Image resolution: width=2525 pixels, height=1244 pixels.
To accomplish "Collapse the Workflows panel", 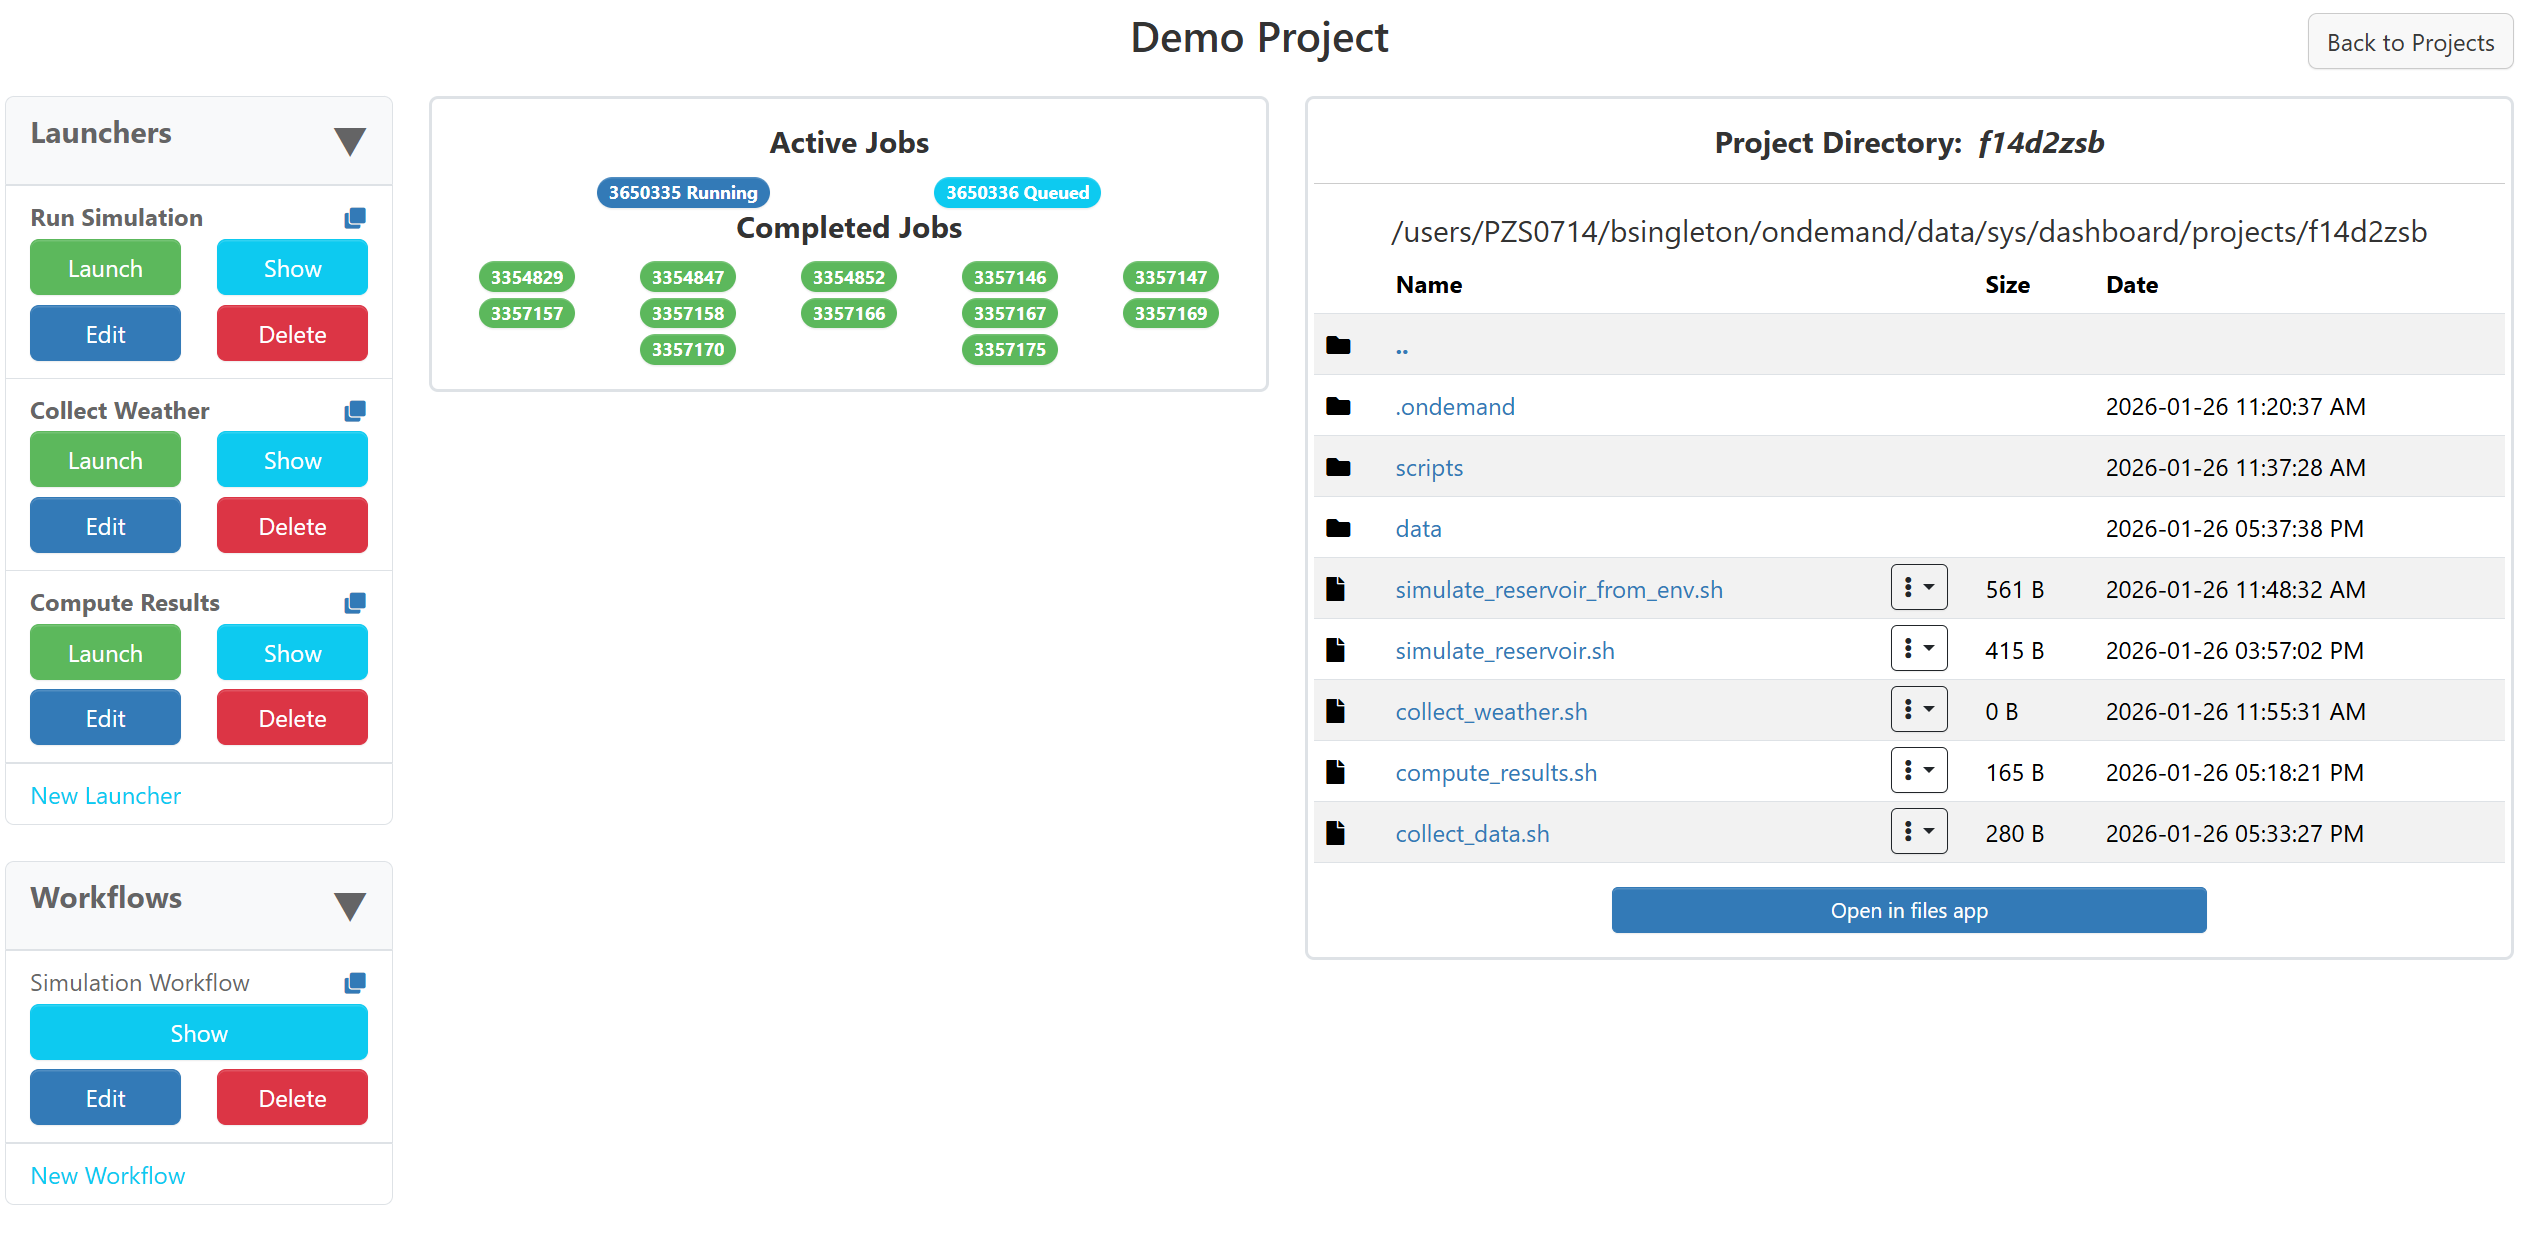I will pos(350,906).
